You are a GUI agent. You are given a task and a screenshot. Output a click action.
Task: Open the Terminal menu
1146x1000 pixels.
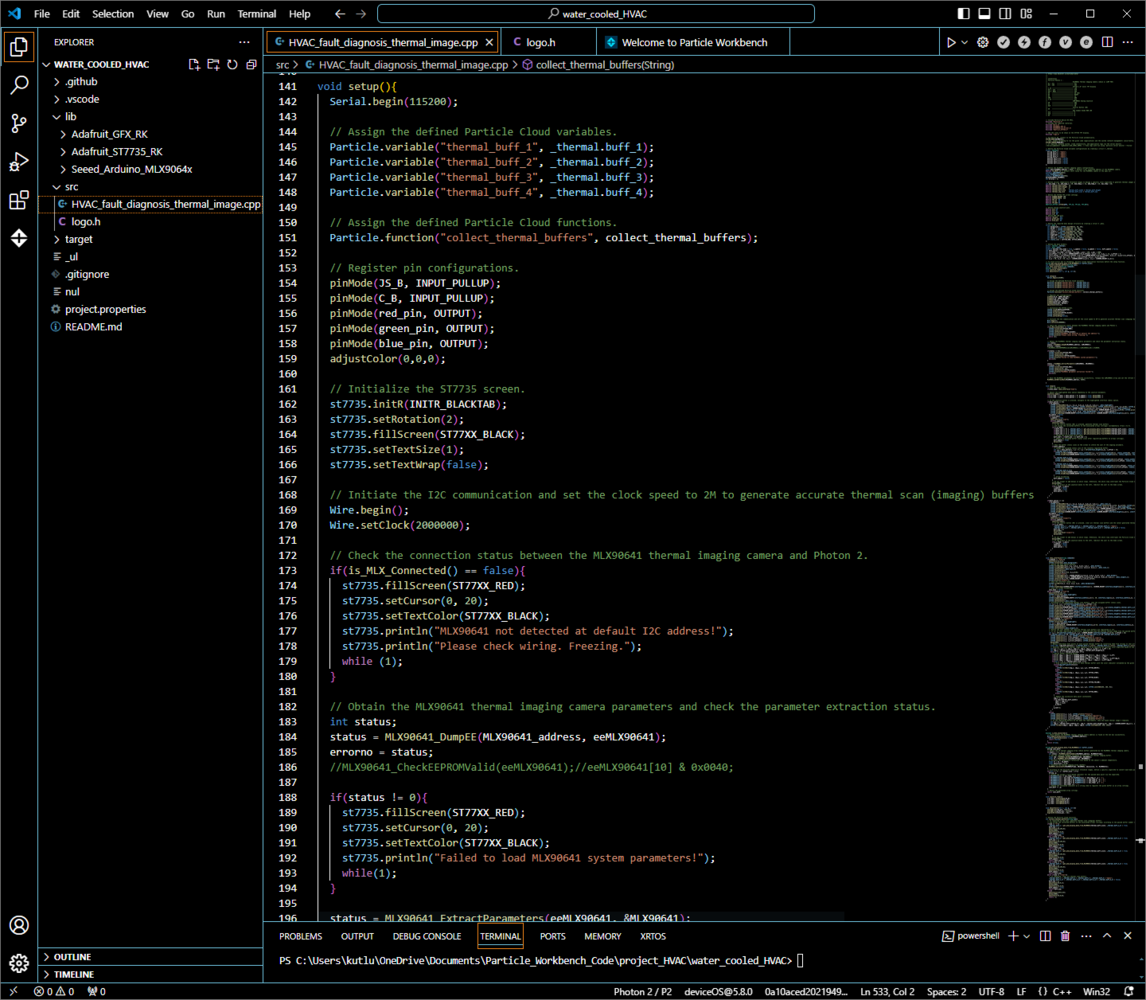[x=257, y=14]
